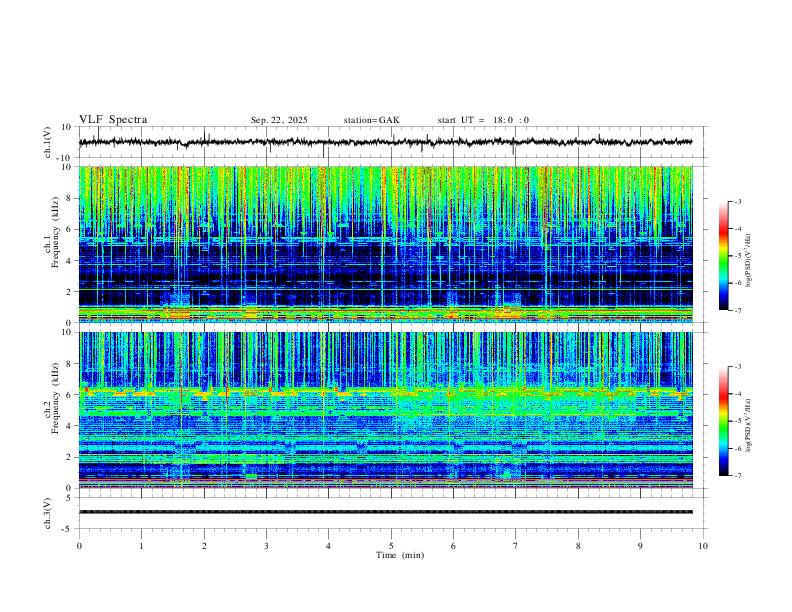This screenshot has height=612, width=792.
Task: Click the ch.1 spectrogram plot
Action: [x=385, y=244]
